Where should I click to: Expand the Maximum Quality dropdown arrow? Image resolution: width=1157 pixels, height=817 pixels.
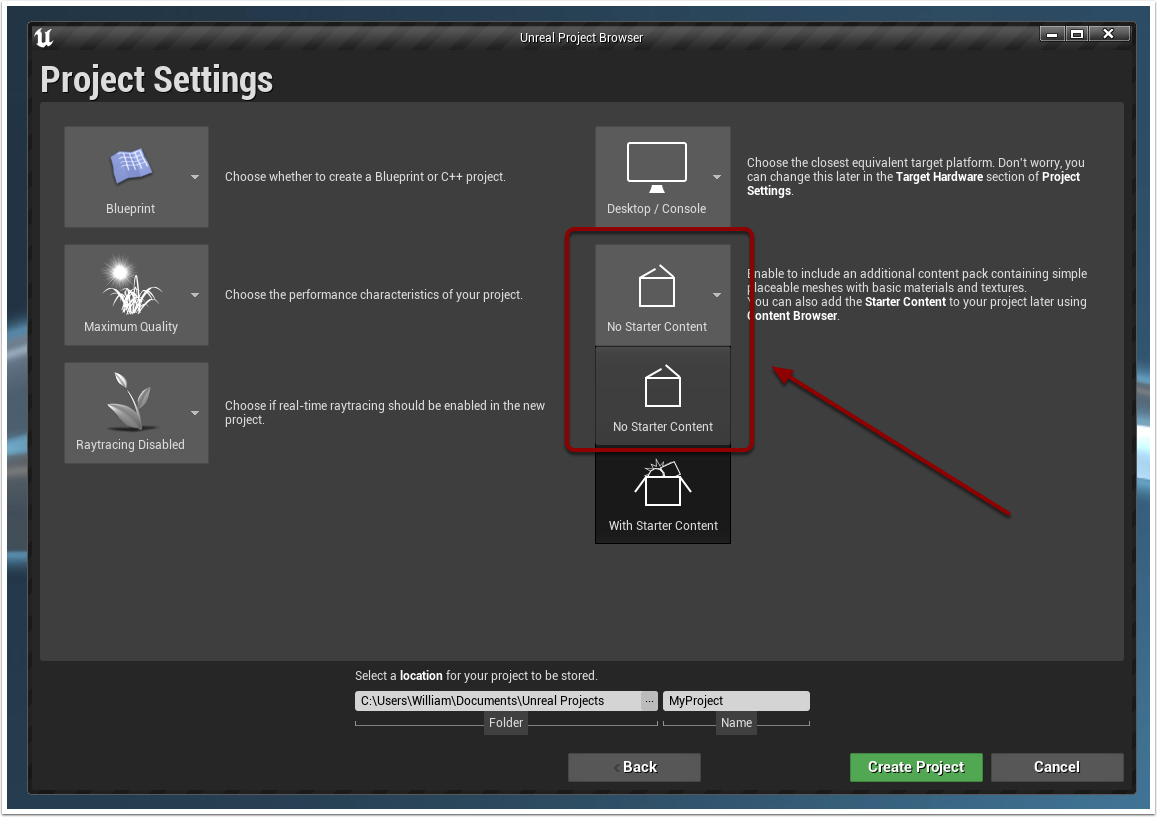pos(195,295)
